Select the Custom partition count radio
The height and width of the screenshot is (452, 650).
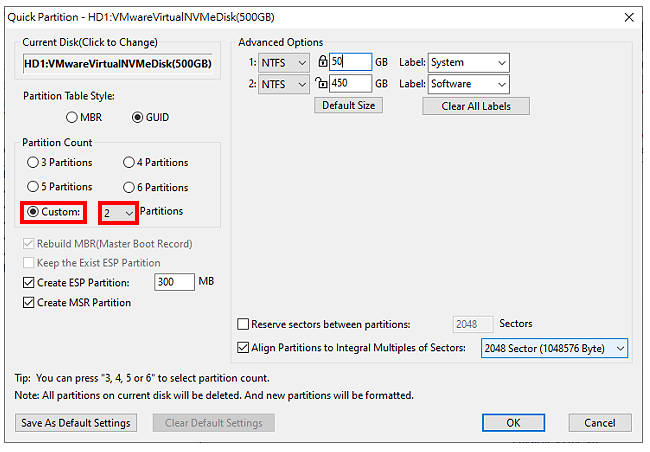[53, 212]
